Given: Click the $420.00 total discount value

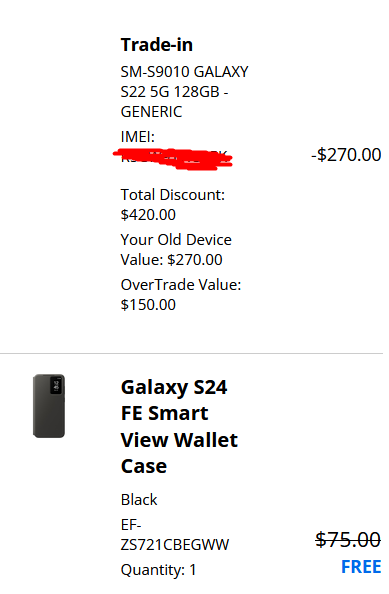Looking at the screenshot, I should 148,215.
